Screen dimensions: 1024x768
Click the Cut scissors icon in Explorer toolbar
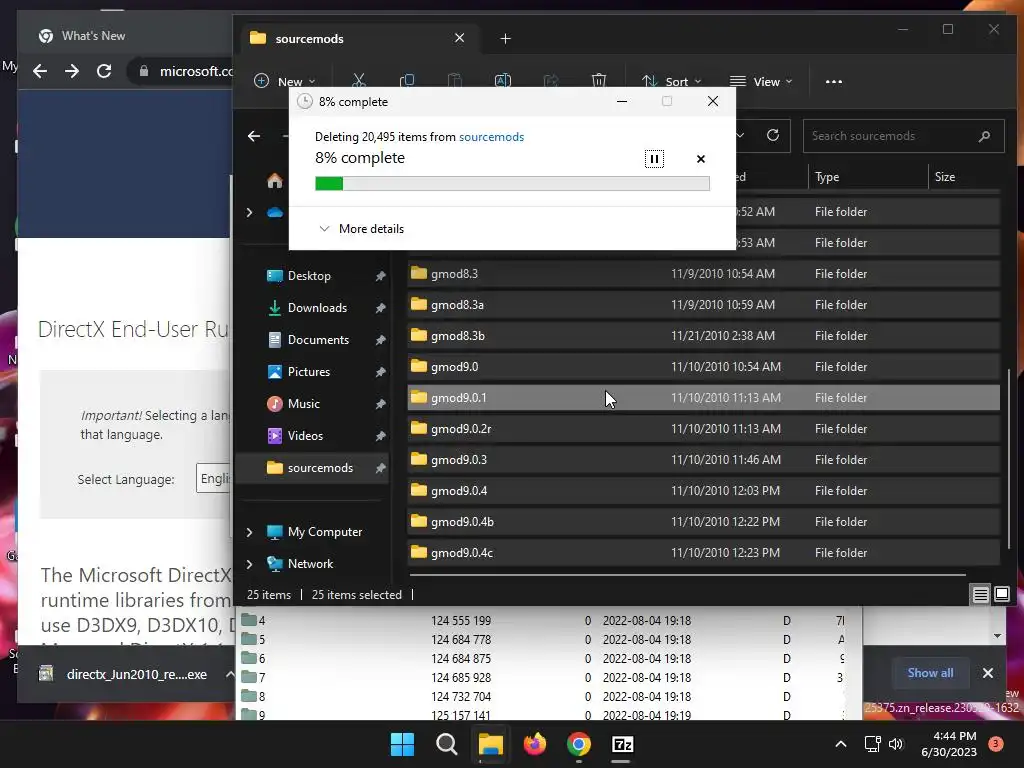(359, 80)
